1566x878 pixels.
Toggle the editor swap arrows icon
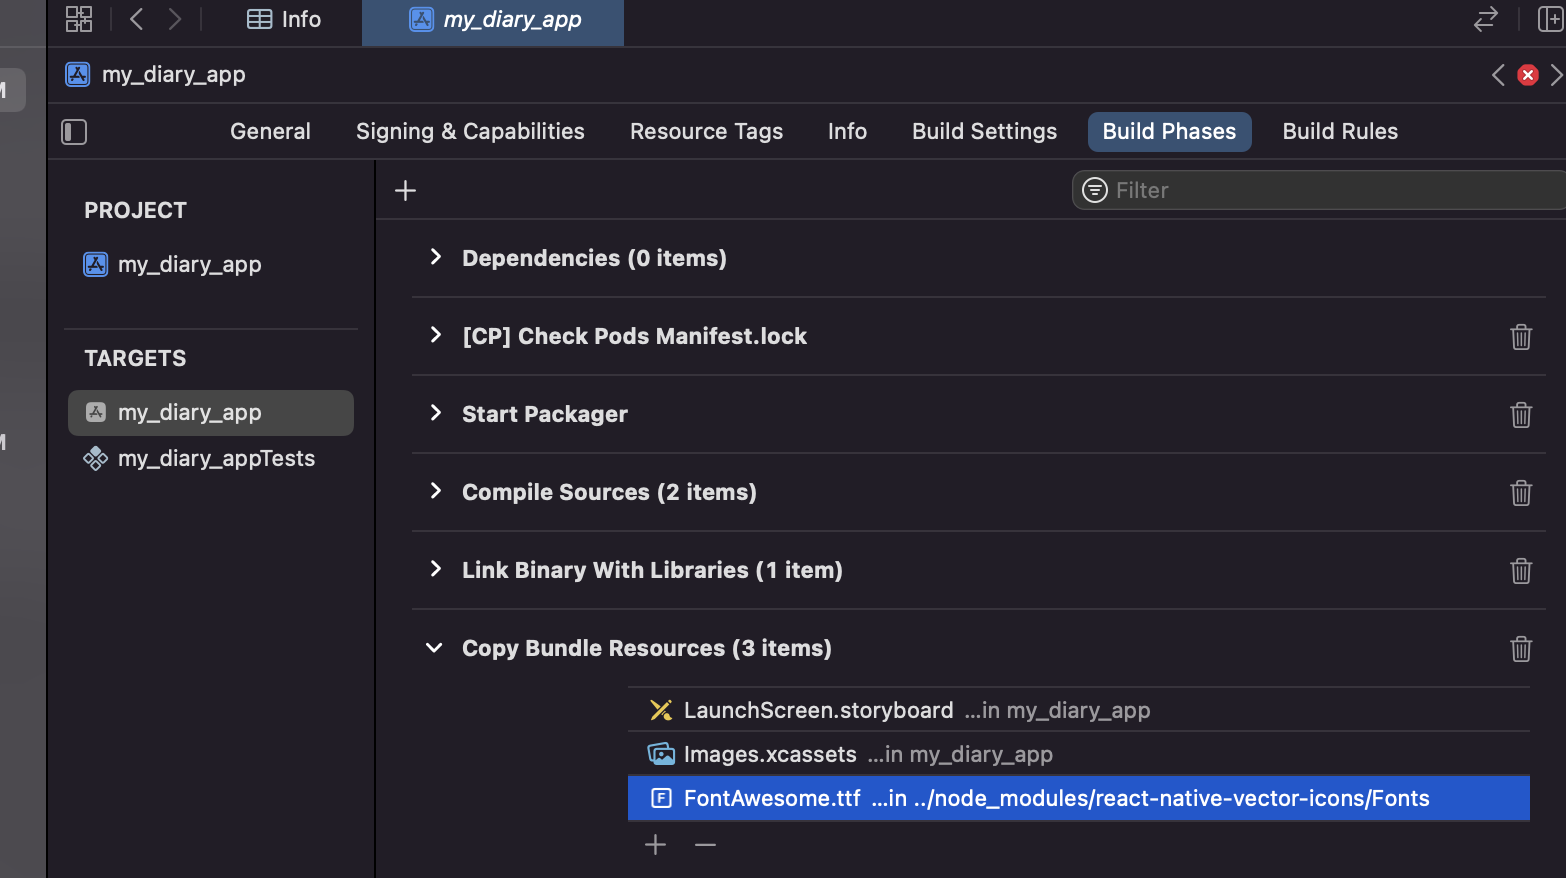(1486, 19)
